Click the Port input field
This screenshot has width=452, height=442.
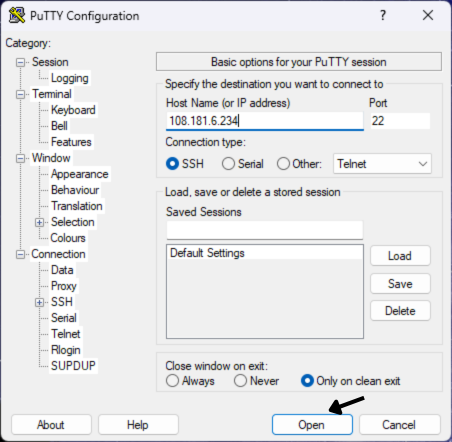click(x=400, y=121)
